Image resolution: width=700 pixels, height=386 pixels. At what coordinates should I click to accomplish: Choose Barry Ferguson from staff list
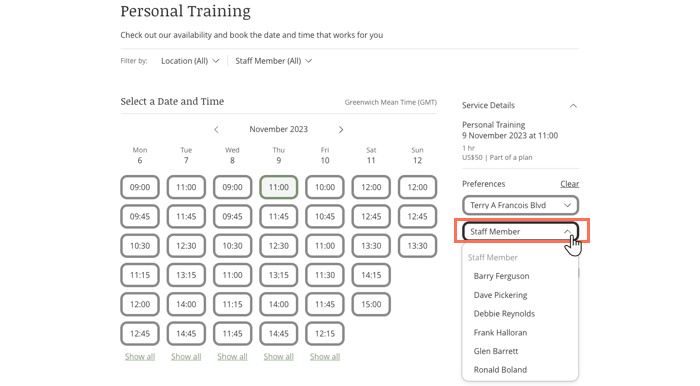[x=501, y=276]
